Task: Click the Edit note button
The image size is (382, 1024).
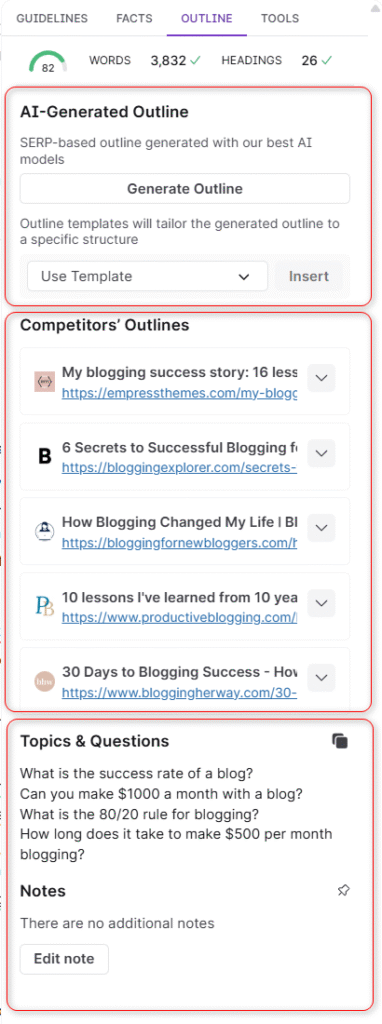Action: coord(64,959)
